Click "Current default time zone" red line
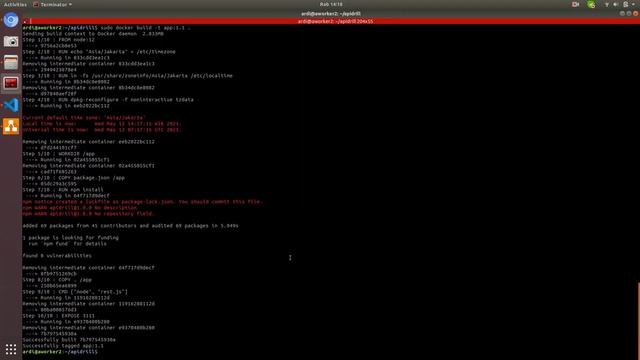 click(x=84, y=118)
